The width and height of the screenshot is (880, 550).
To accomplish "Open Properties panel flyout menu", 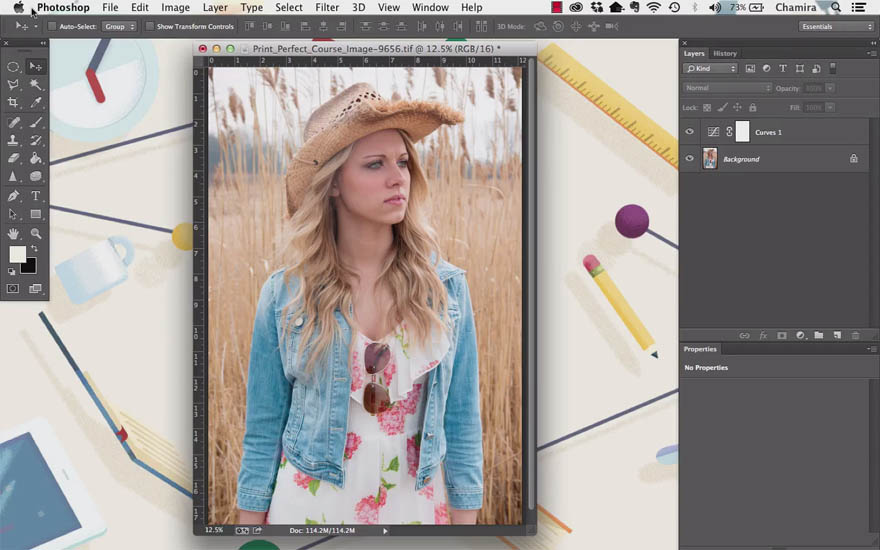I will point(871,349).
